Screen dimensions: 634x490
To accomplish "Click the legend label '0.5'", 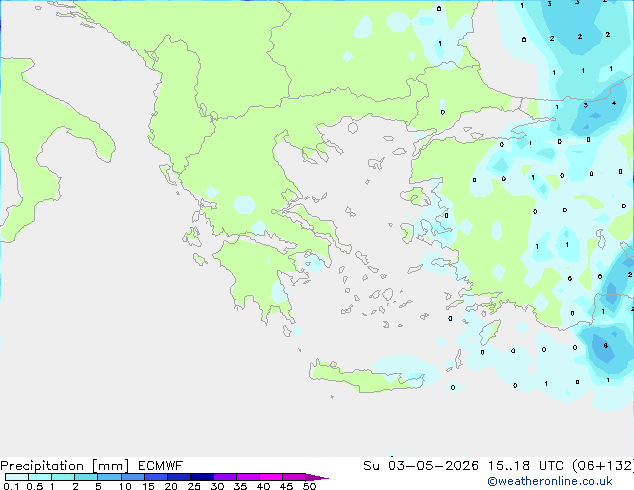I will (34, 486).
